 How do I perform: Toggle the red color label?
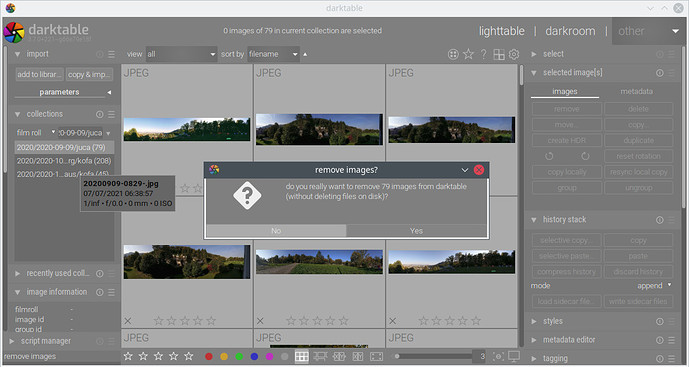tap(209, 356)
